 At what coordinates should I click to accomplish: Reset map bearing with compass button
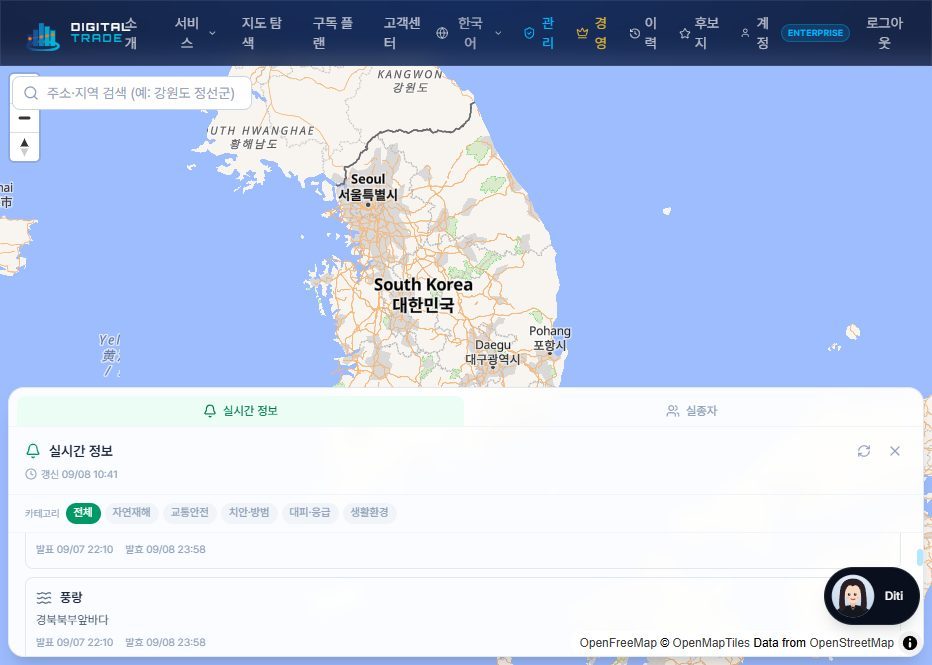[24, 146]
